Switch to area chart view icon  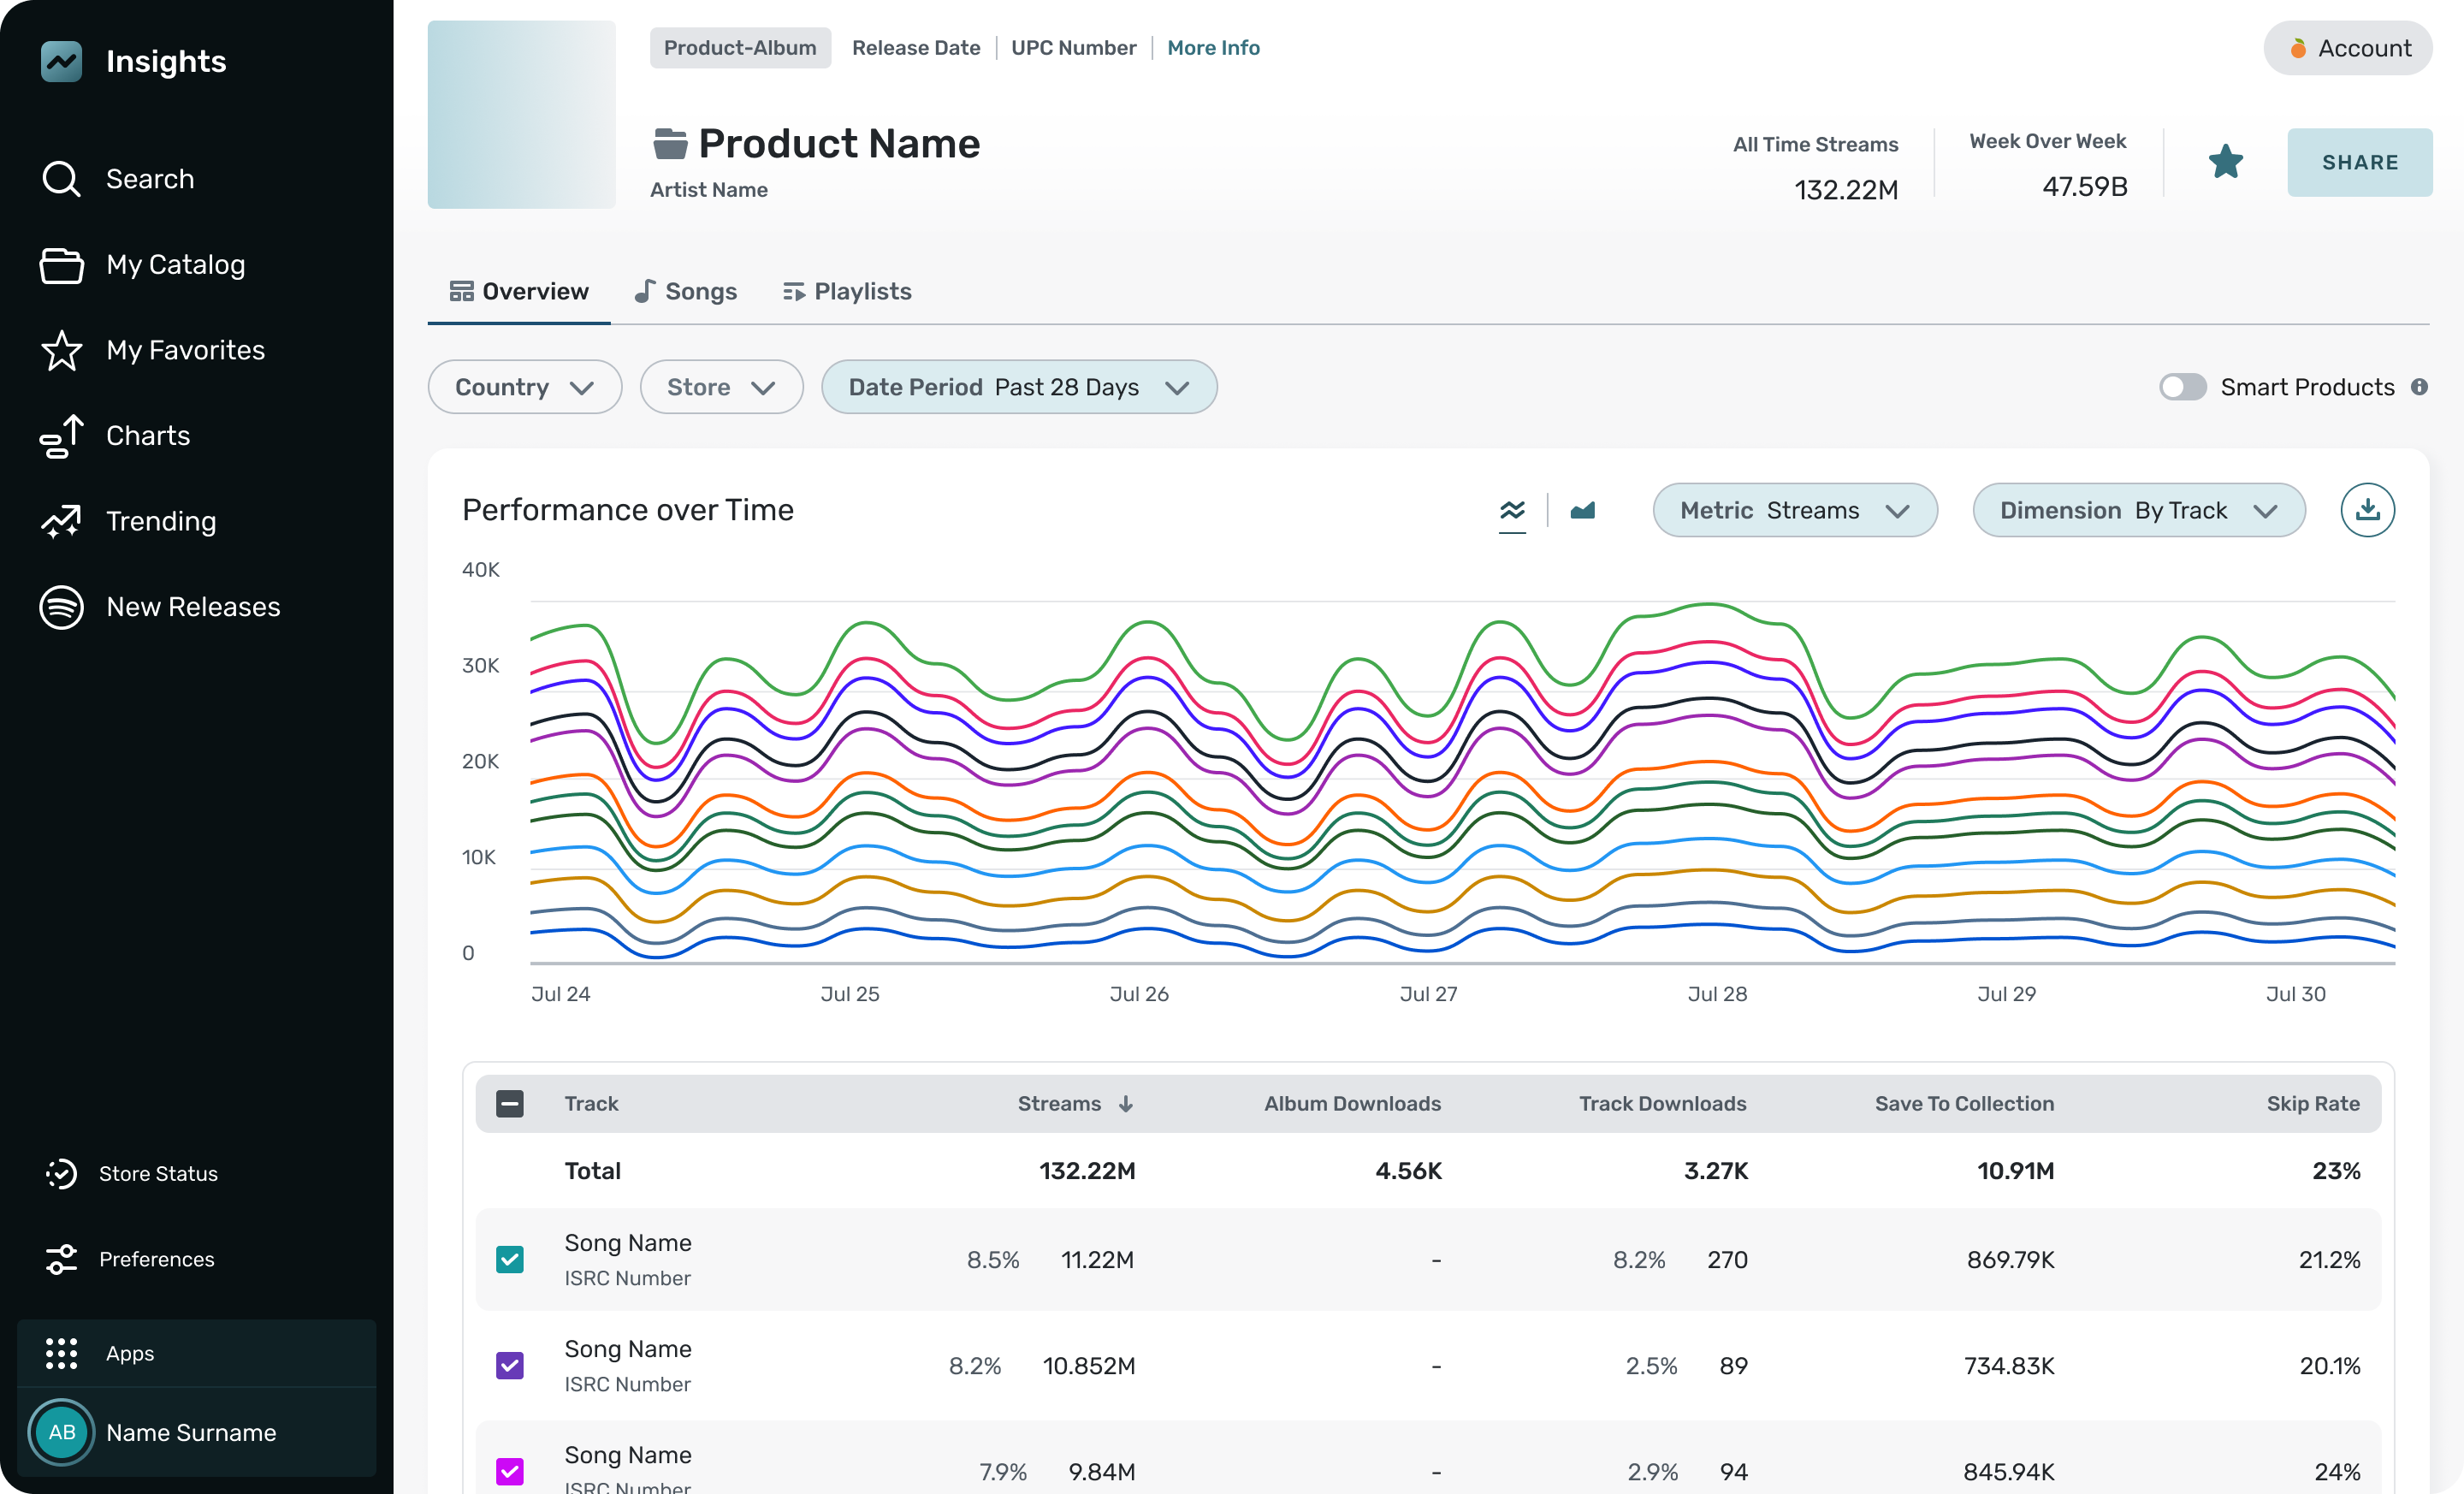click(1582, 510)
